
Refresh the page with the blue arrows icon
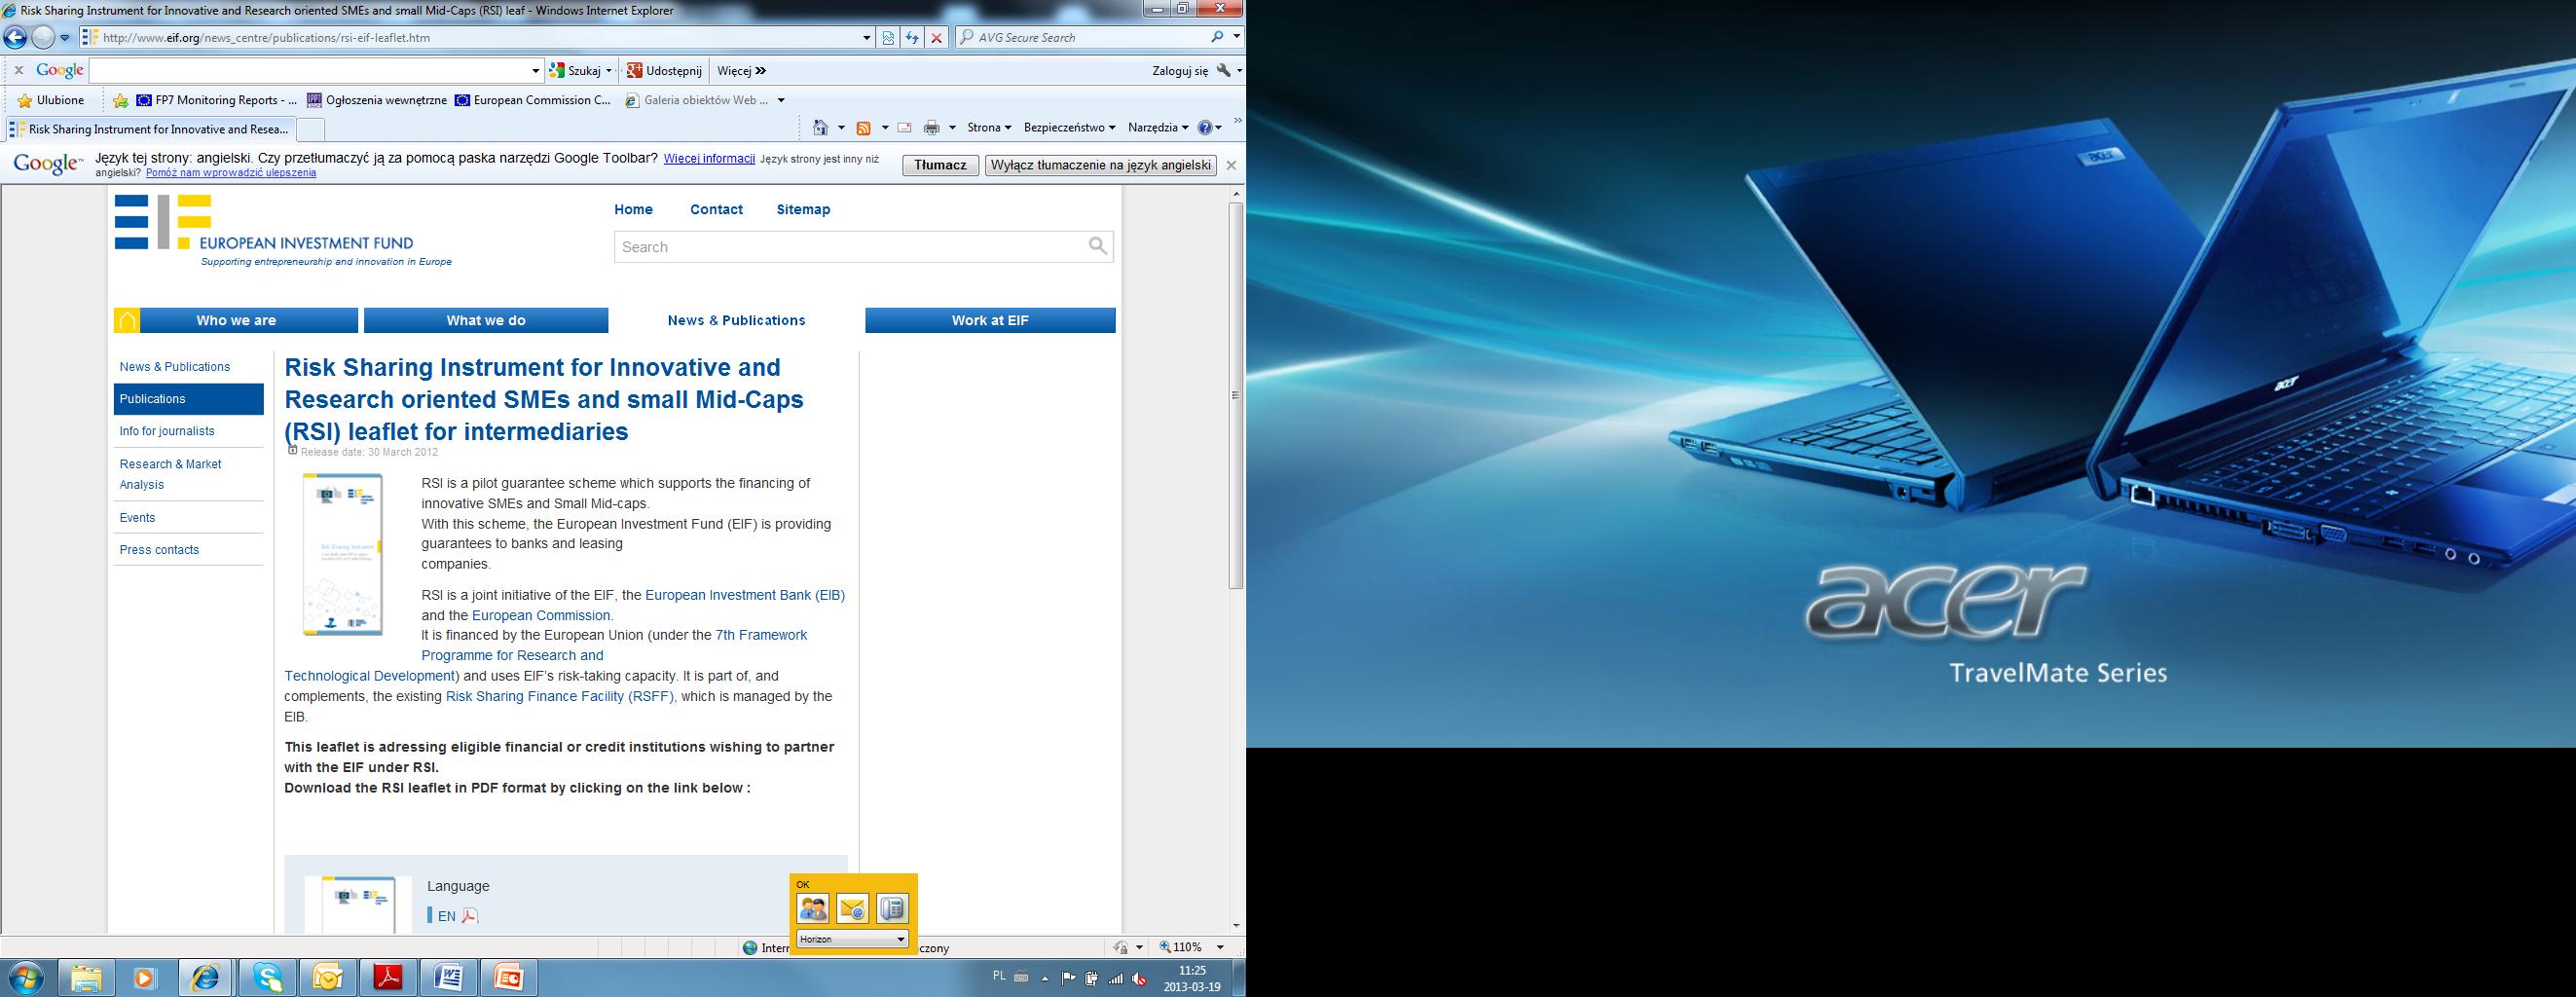click(912, 38)
